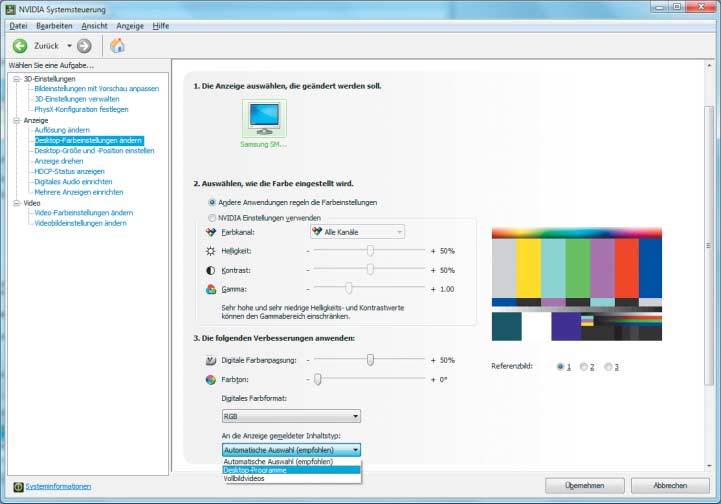
Task: Open 'Videobildeinstellungen ändern'
Action: click(x=80, y=223)
